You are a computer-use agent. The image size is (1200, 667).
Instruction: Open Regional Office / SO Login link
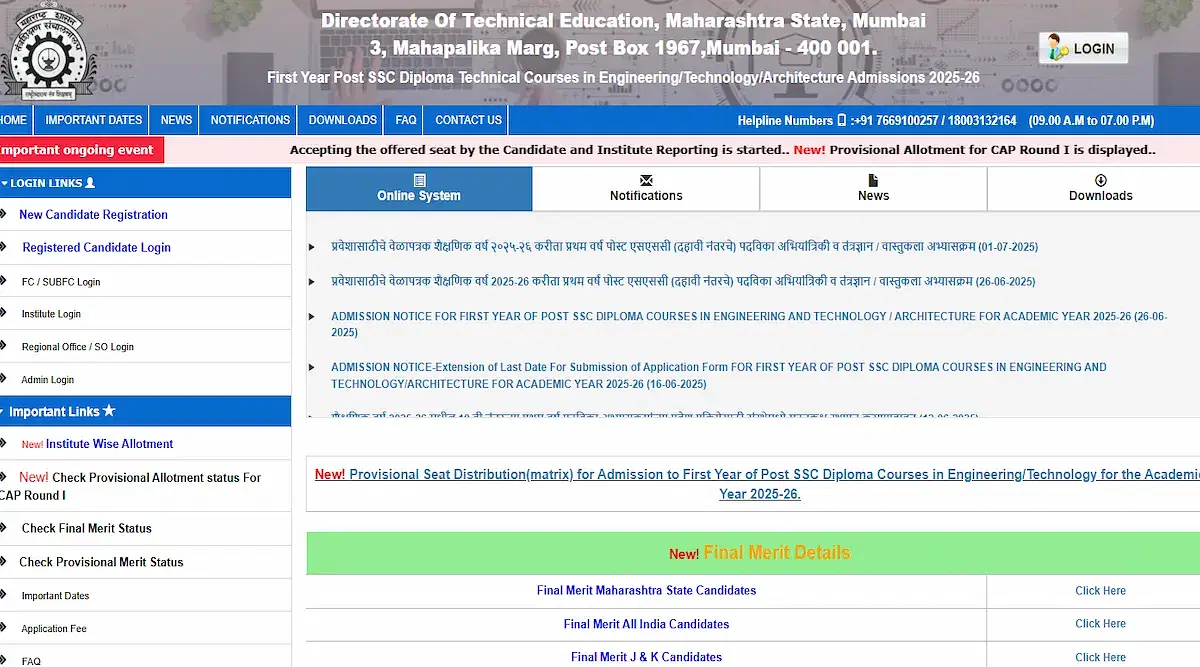click(78, 347)
